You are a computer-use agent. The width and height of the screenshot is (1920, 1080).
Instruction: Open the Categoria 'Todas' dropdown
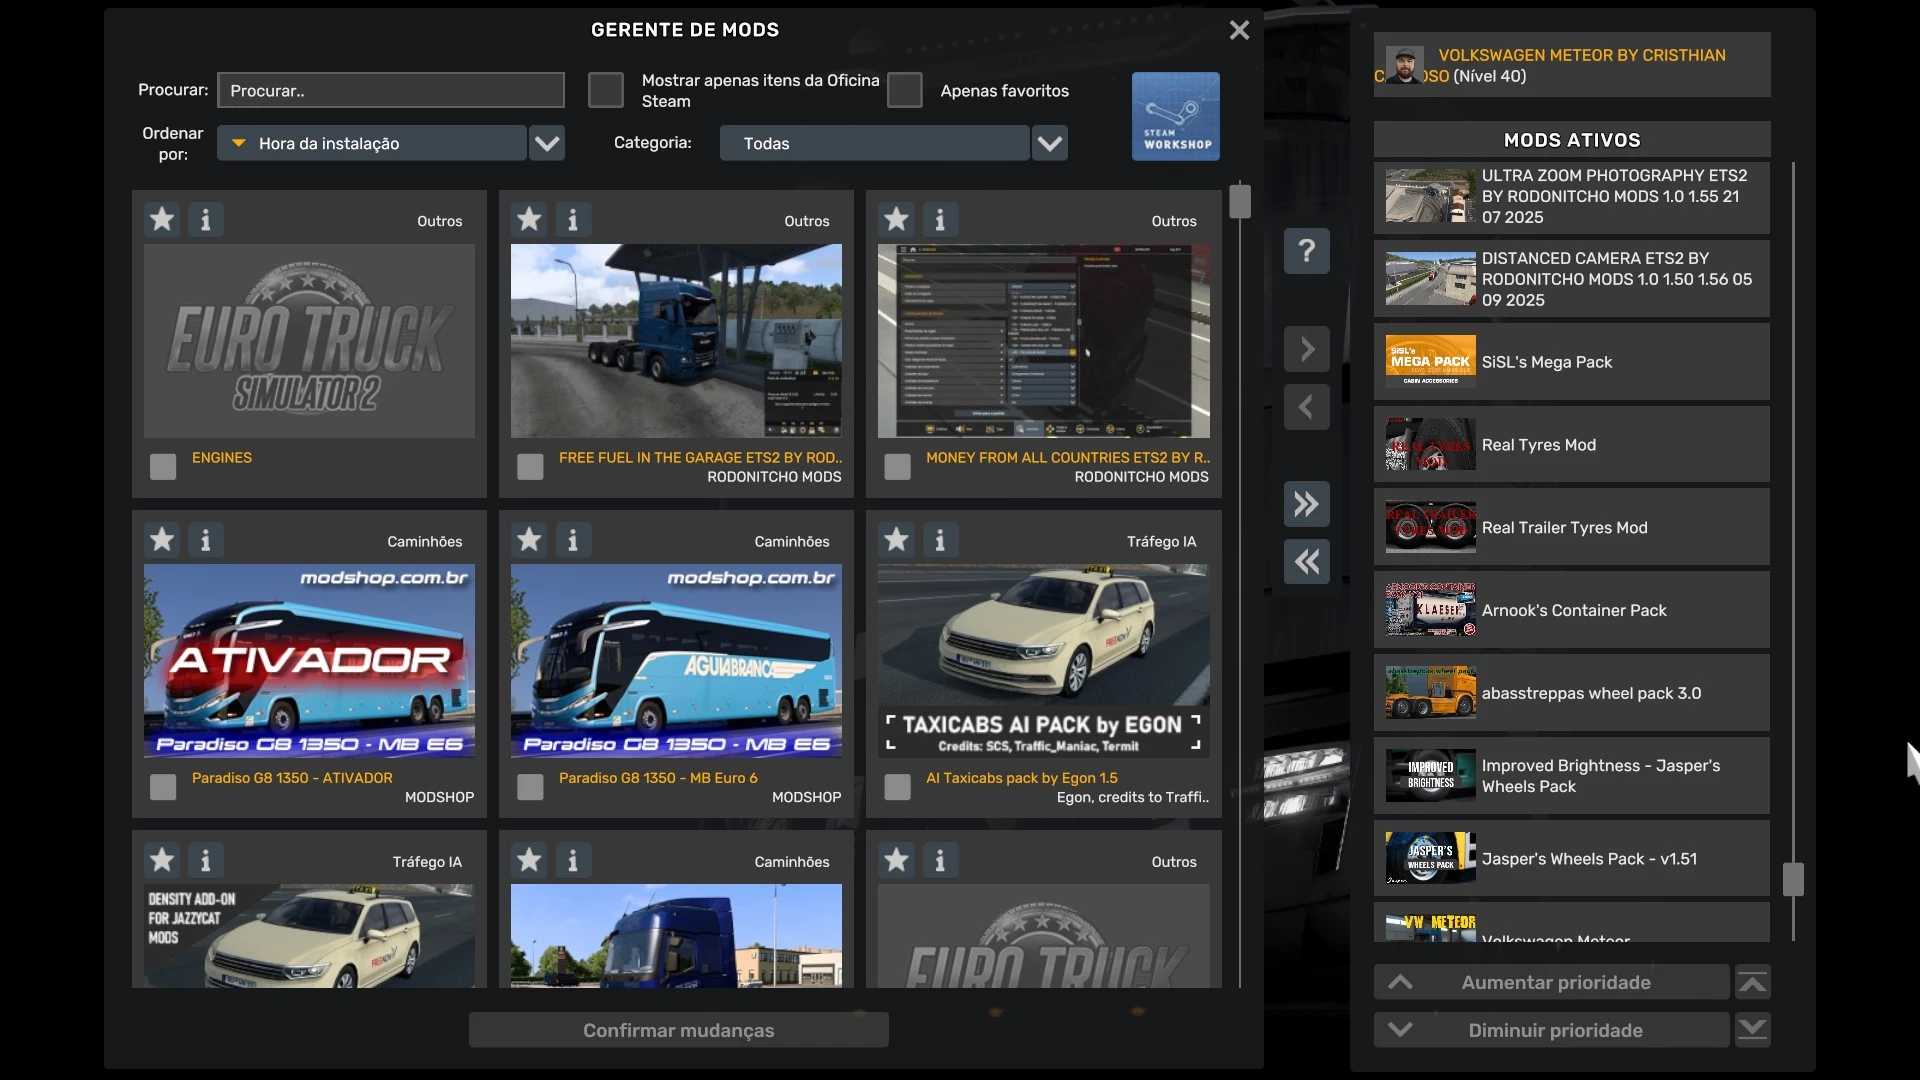pyautogui.click(x=1049, y=143)
